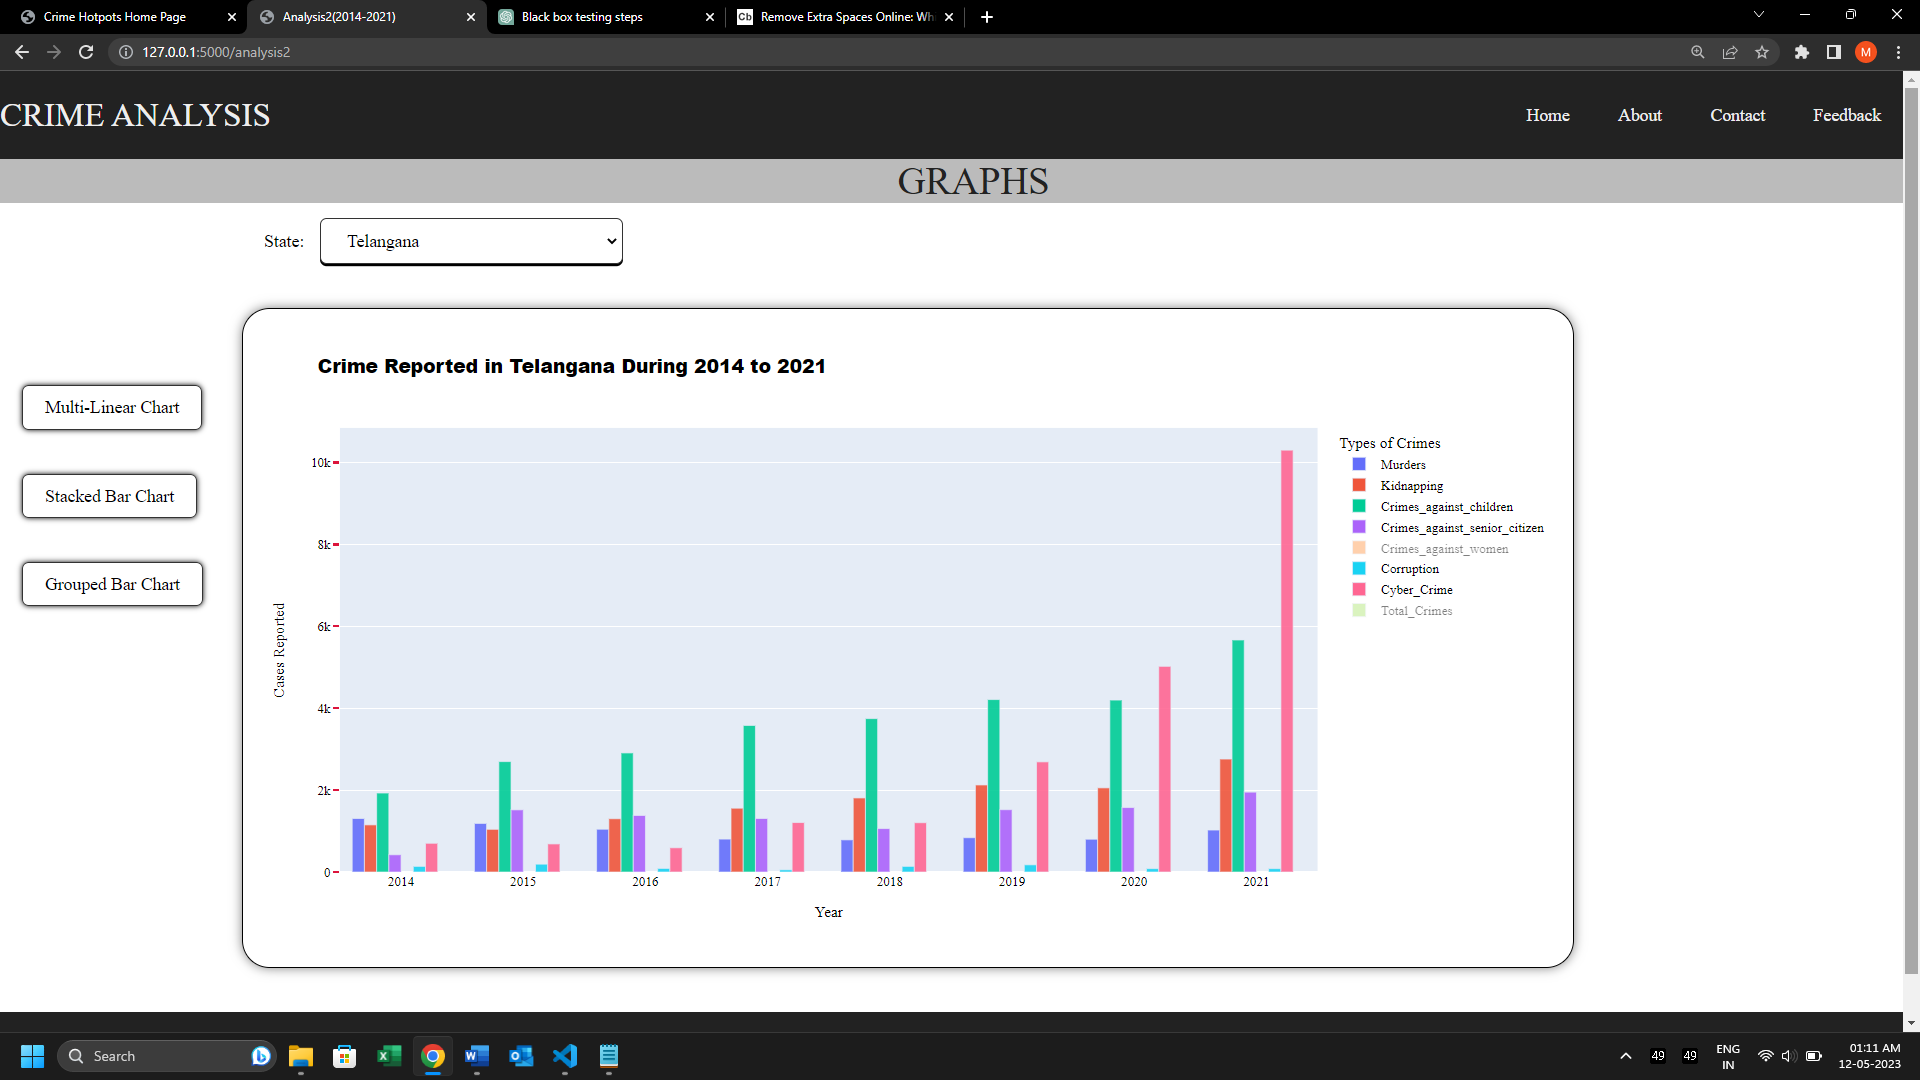
Task: Expand the browser tab search chevron
Action: coord(1758,14)
